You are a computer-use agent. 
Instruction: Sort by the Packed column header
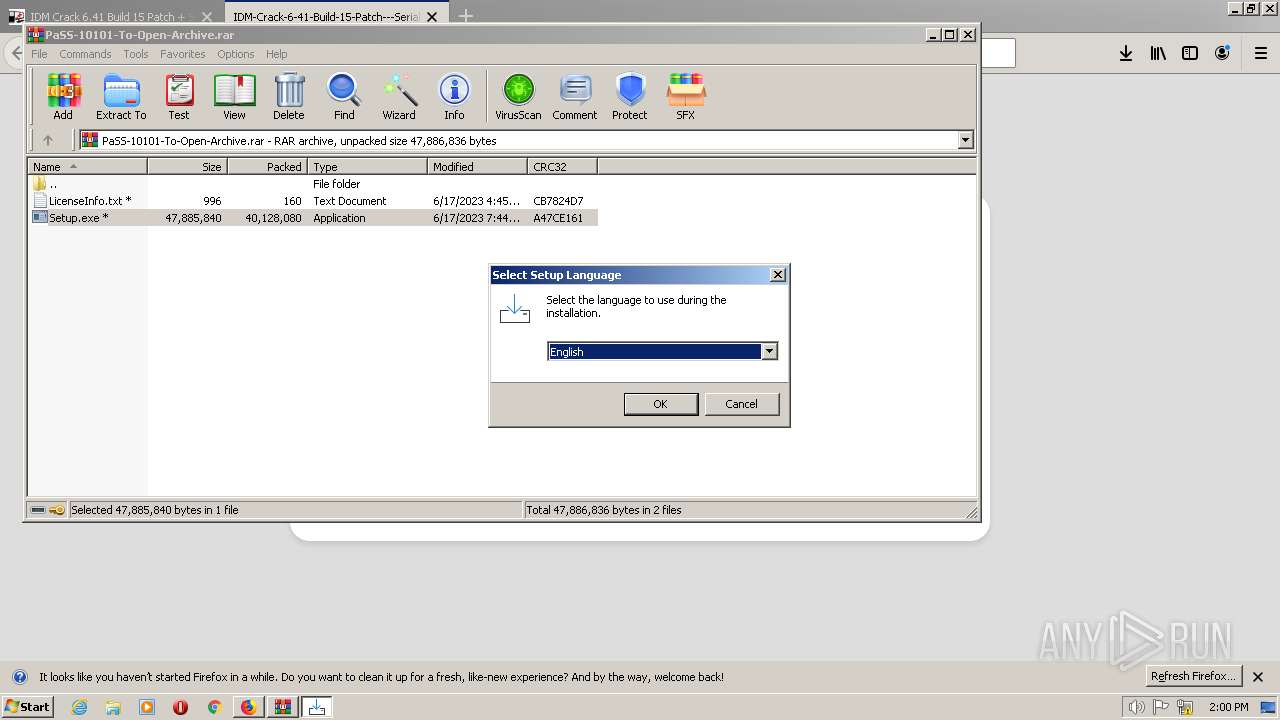[x=268, y=167]
